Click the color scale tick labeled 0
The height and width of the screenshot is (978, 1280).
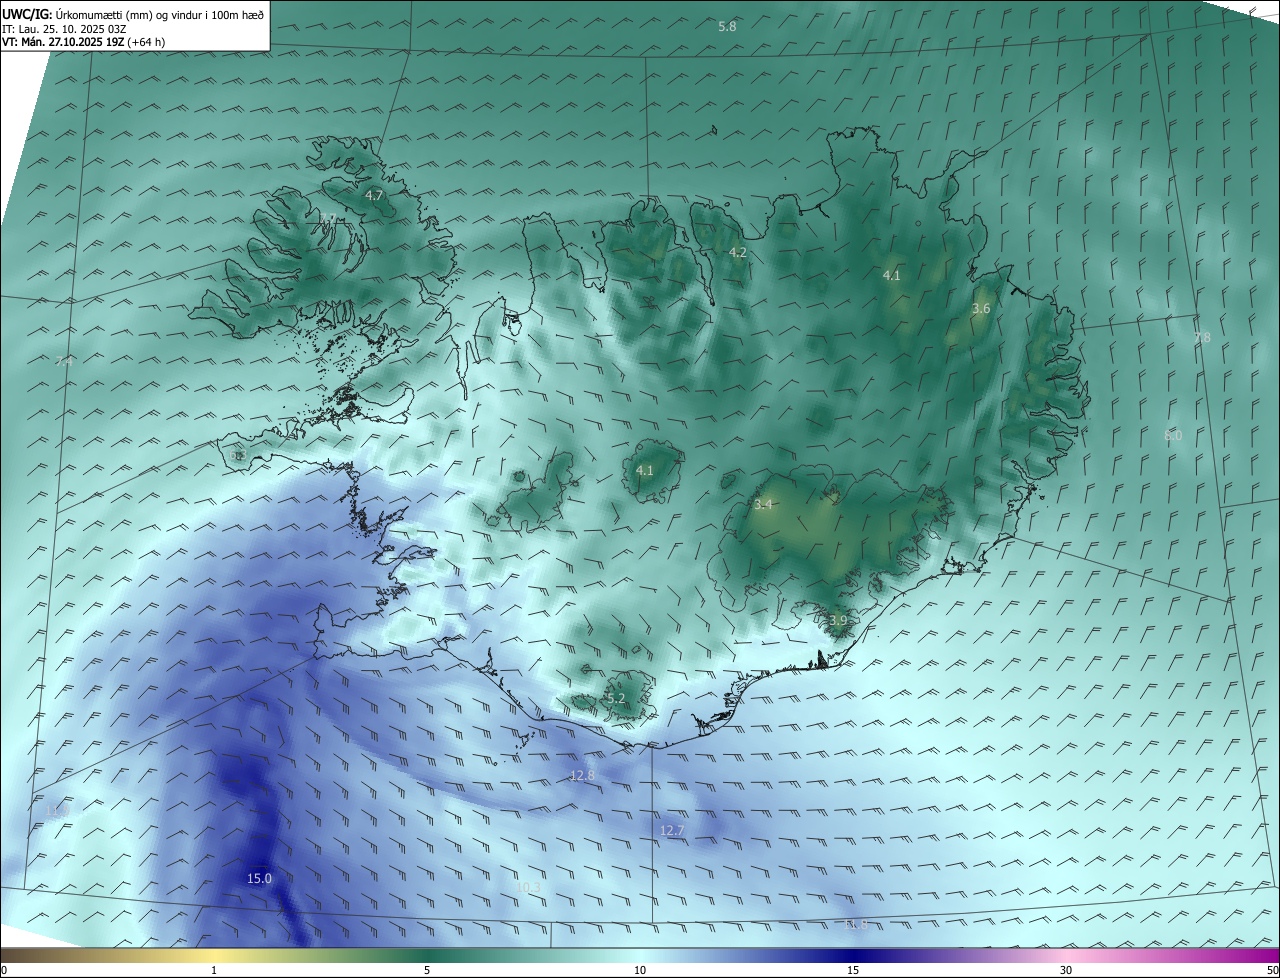pos(4,970)
